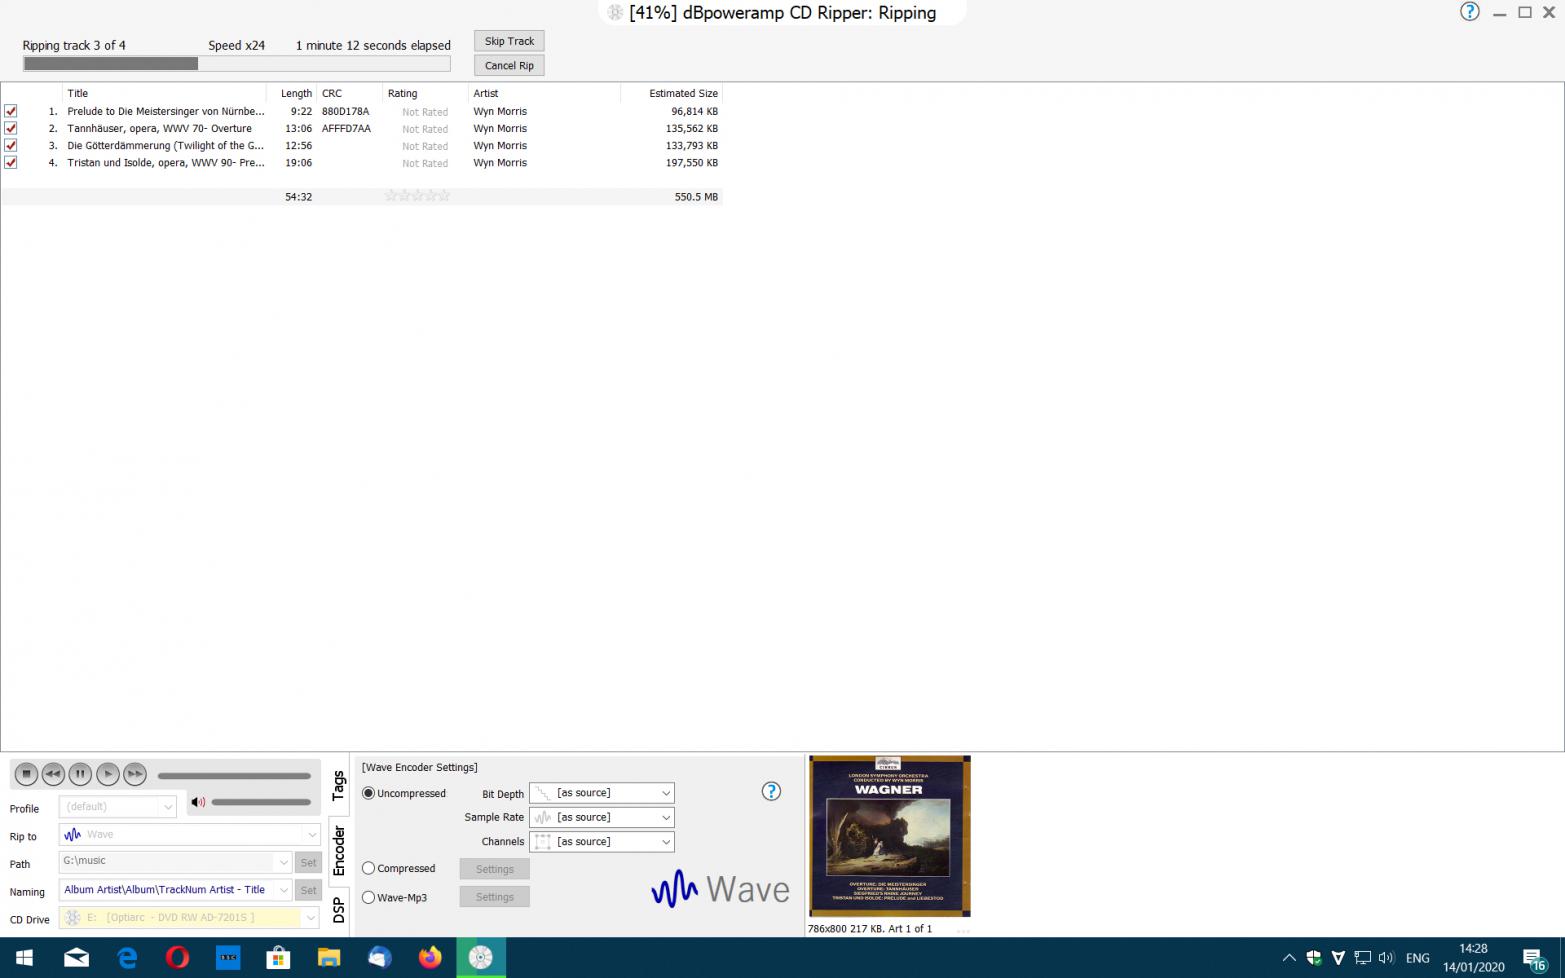1565x978 pixels.
Task: Select the Compressed radio option
Action: coord(369,868)
